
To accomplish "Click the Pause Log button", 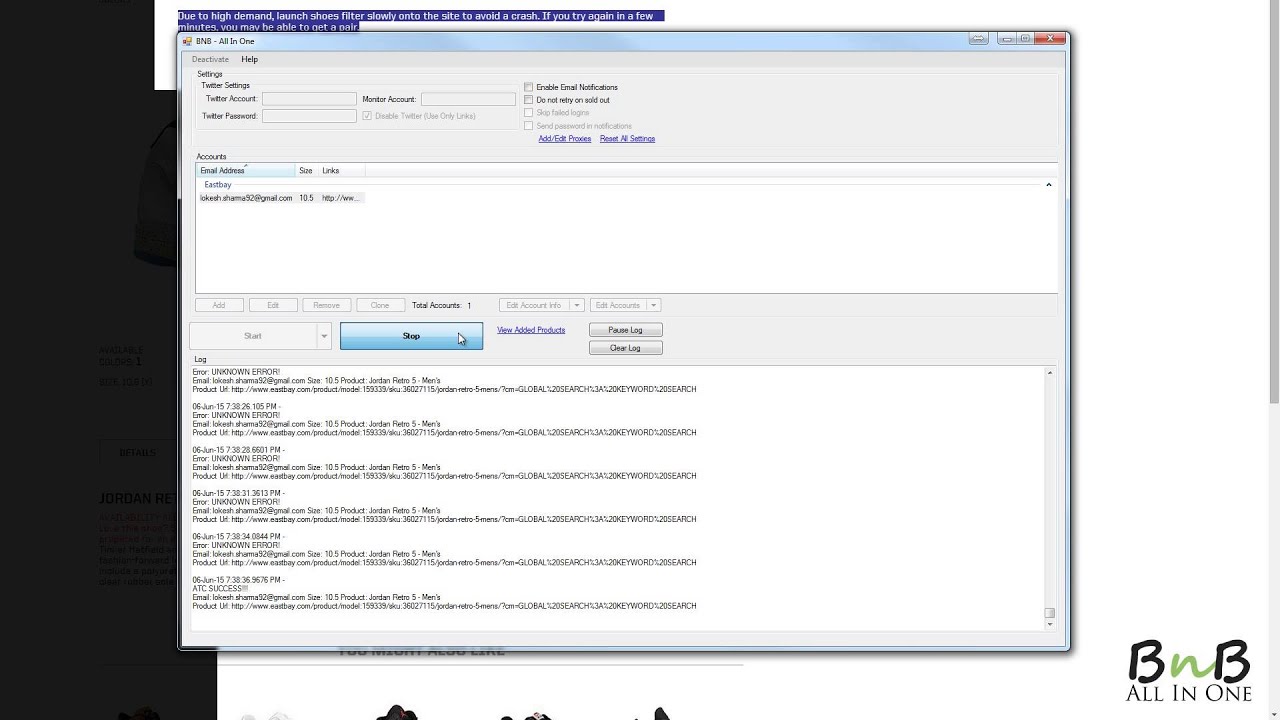I will [x=626, y=330].
